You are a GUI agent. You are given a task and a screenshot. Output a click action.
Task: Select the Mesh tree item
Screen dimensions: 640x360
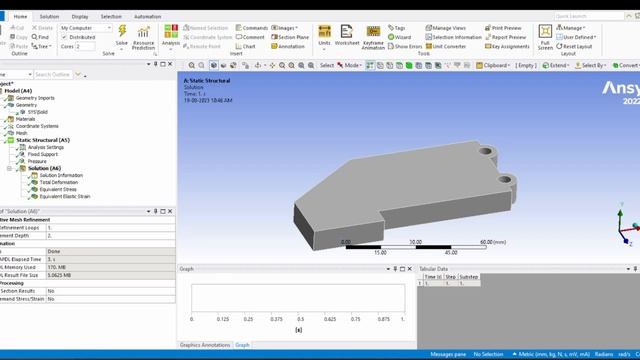click(21, 133)
